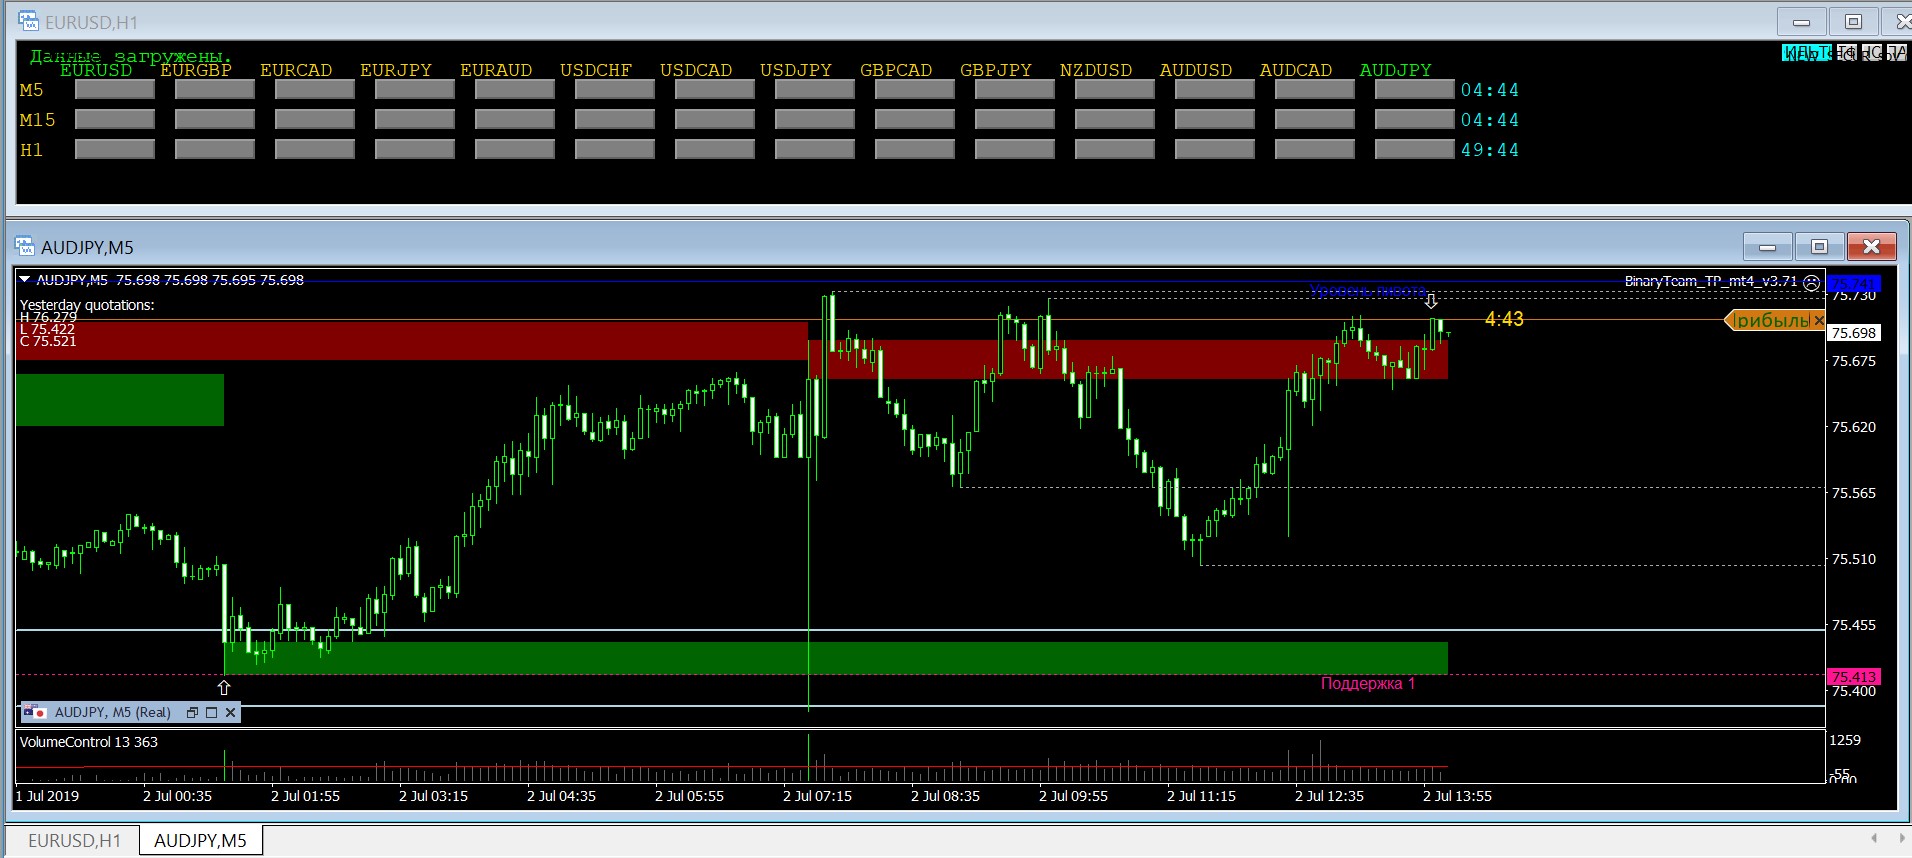
Task: Click the down arrow signal above the last candles
Action: pos(1431,301)
